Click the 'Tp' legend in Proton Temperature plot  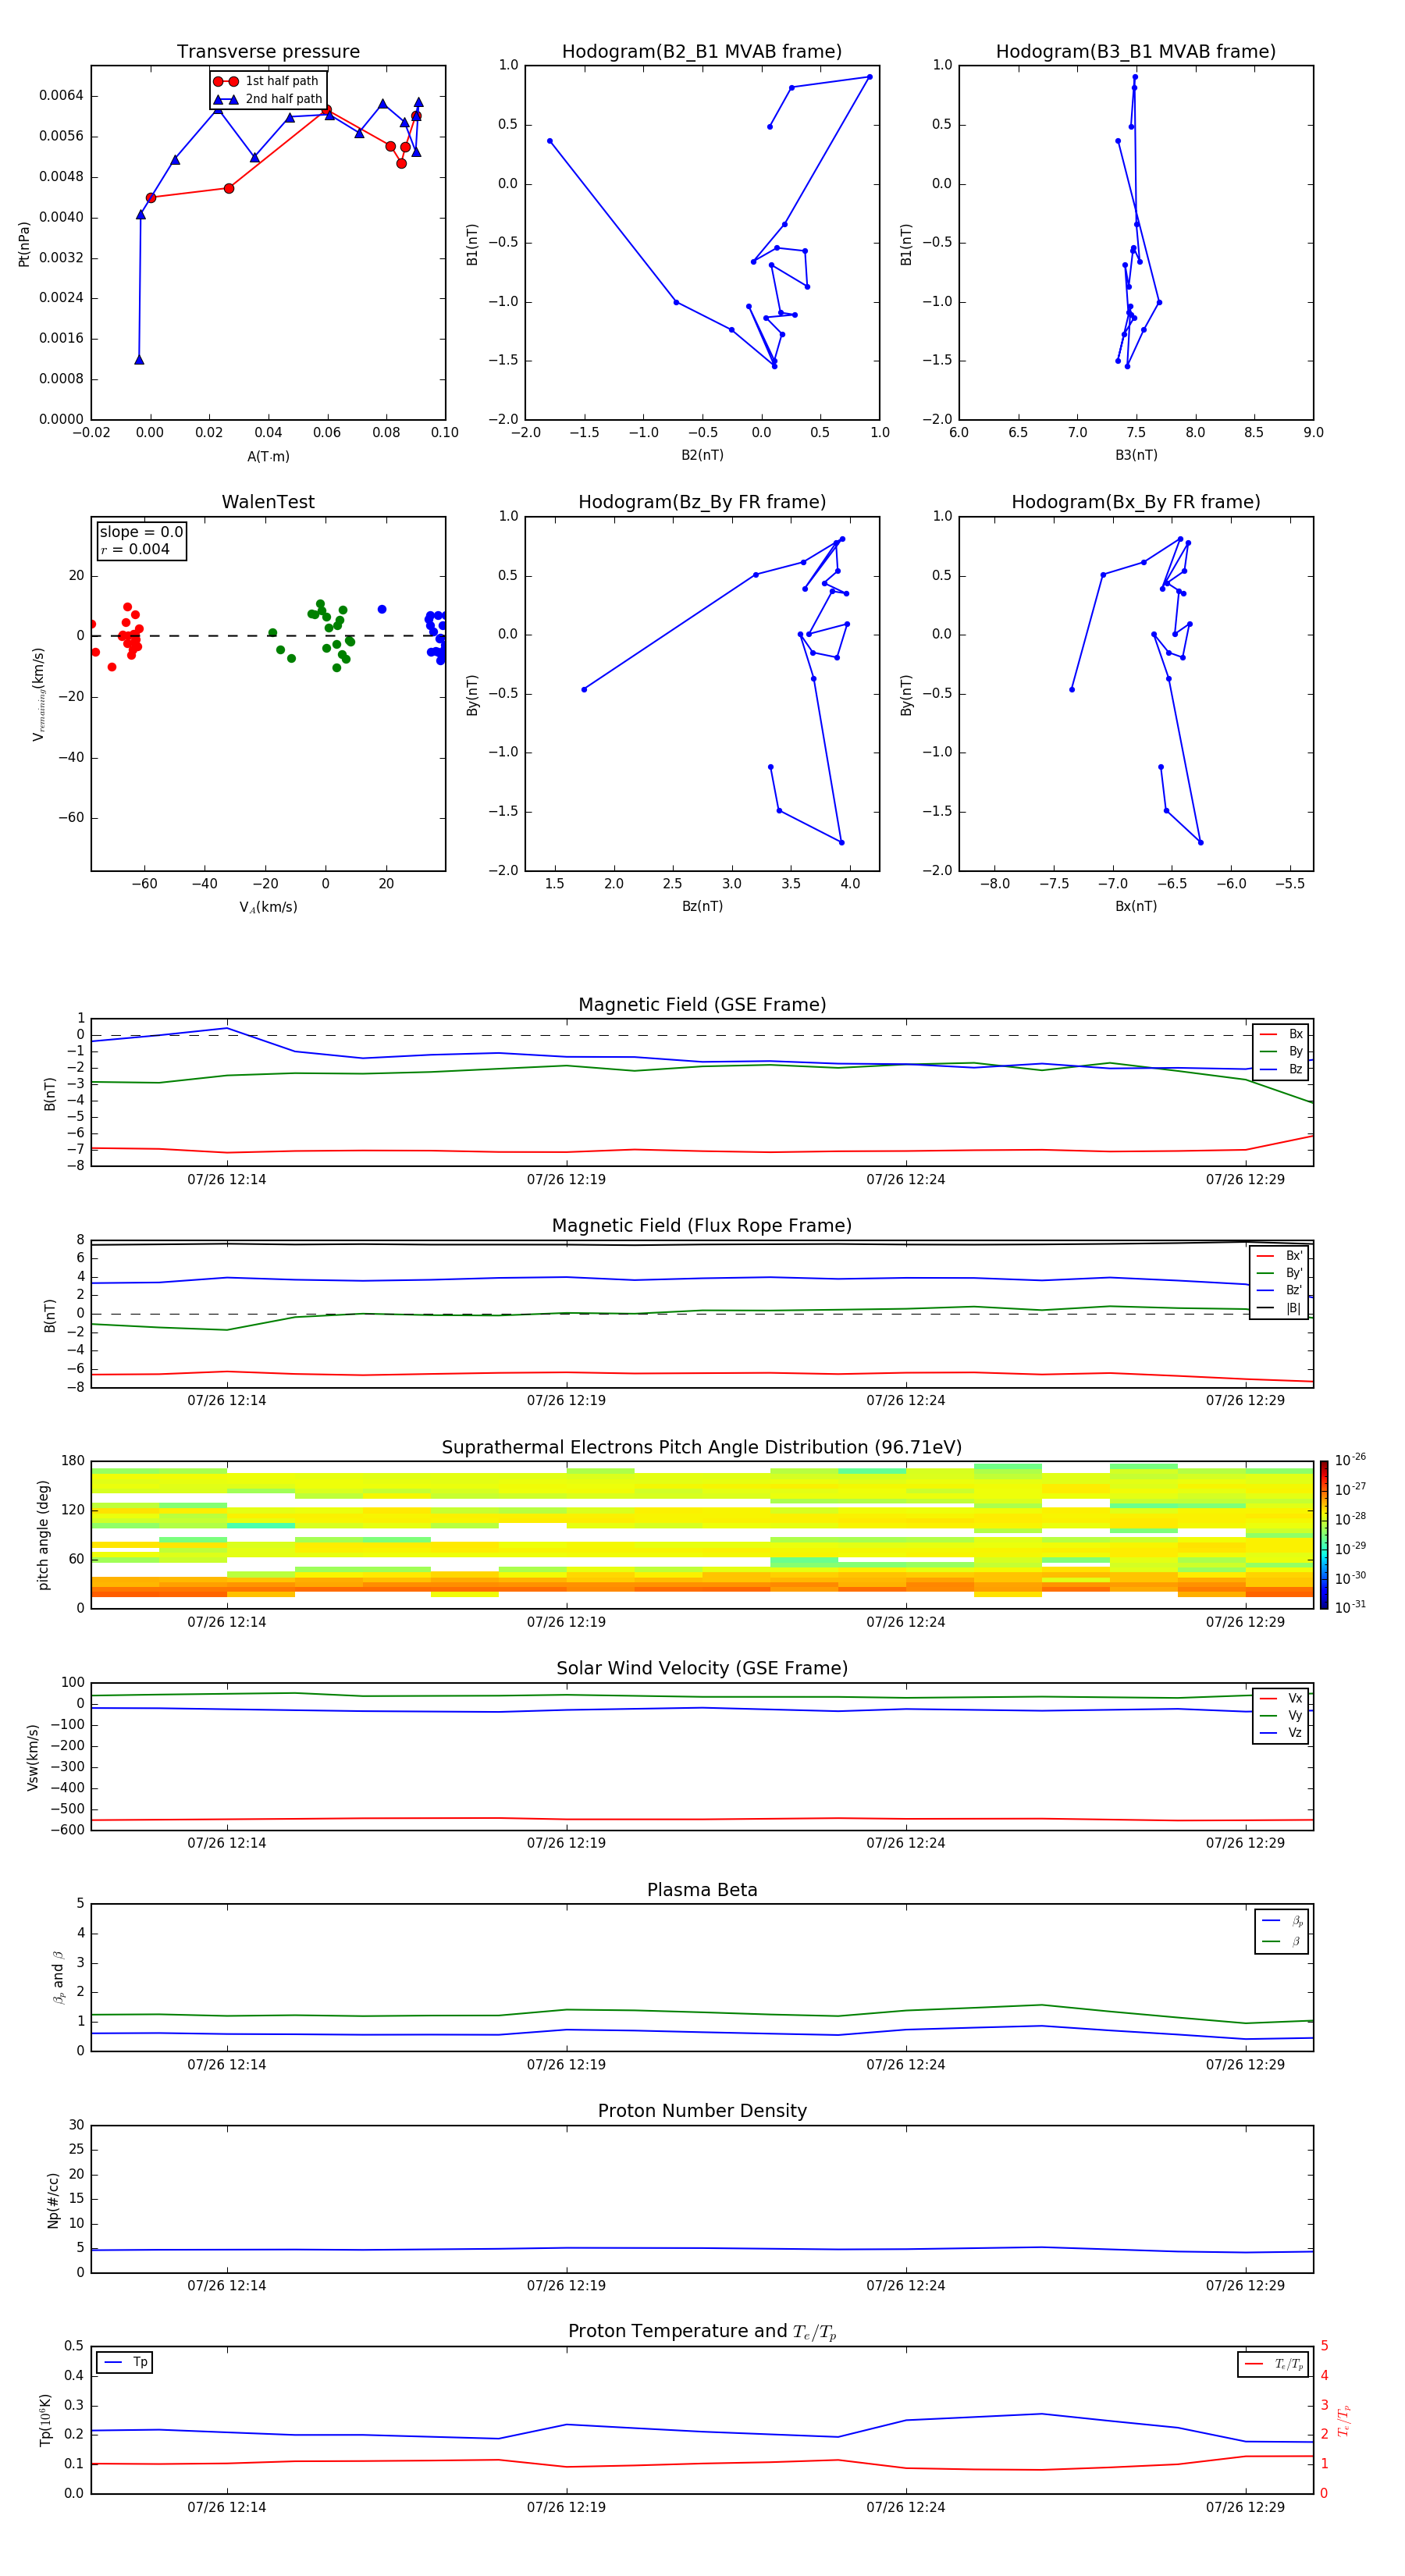(x=125, y=2362)
